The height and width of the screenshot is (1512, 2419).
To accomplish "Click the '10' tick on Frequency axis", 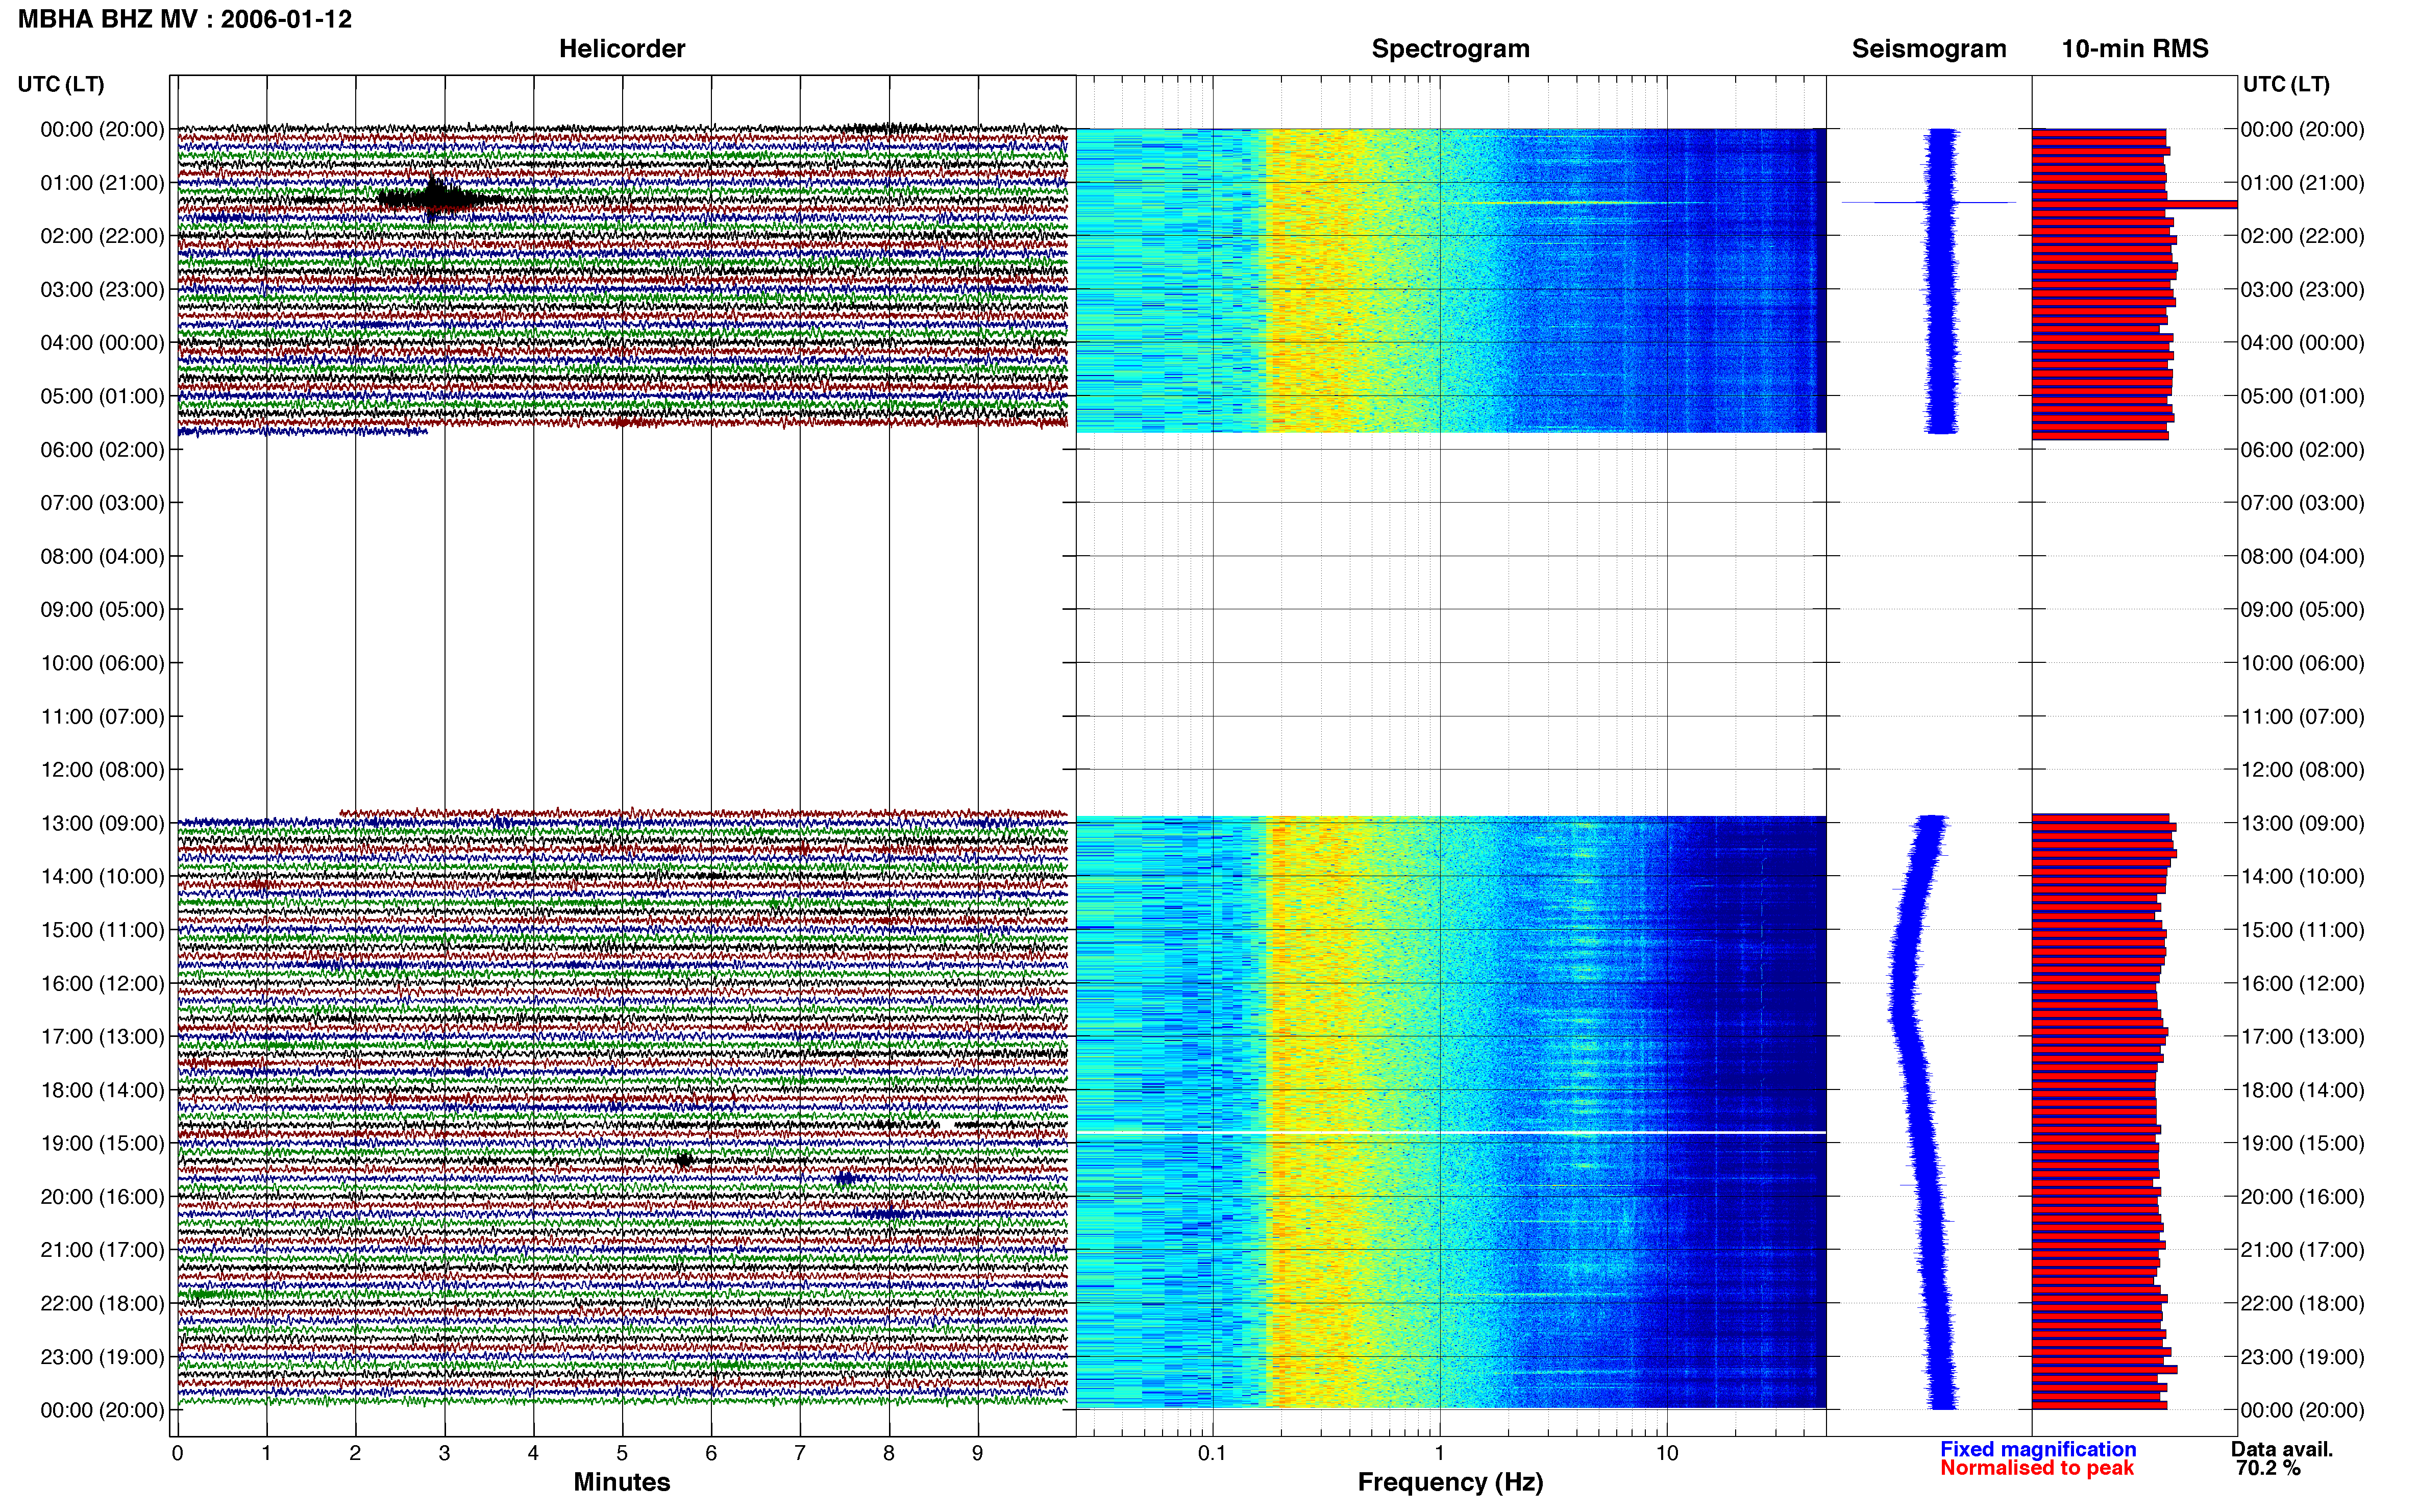I will (x=1667, y=1454).
